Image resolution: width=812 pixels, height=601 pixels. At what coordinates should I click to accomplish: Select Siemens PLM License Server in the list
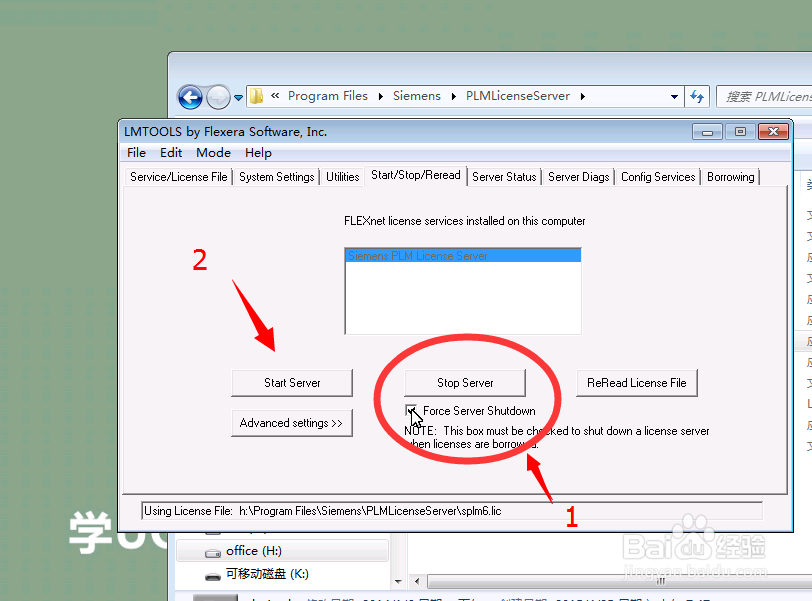click(x=463, y=256)
